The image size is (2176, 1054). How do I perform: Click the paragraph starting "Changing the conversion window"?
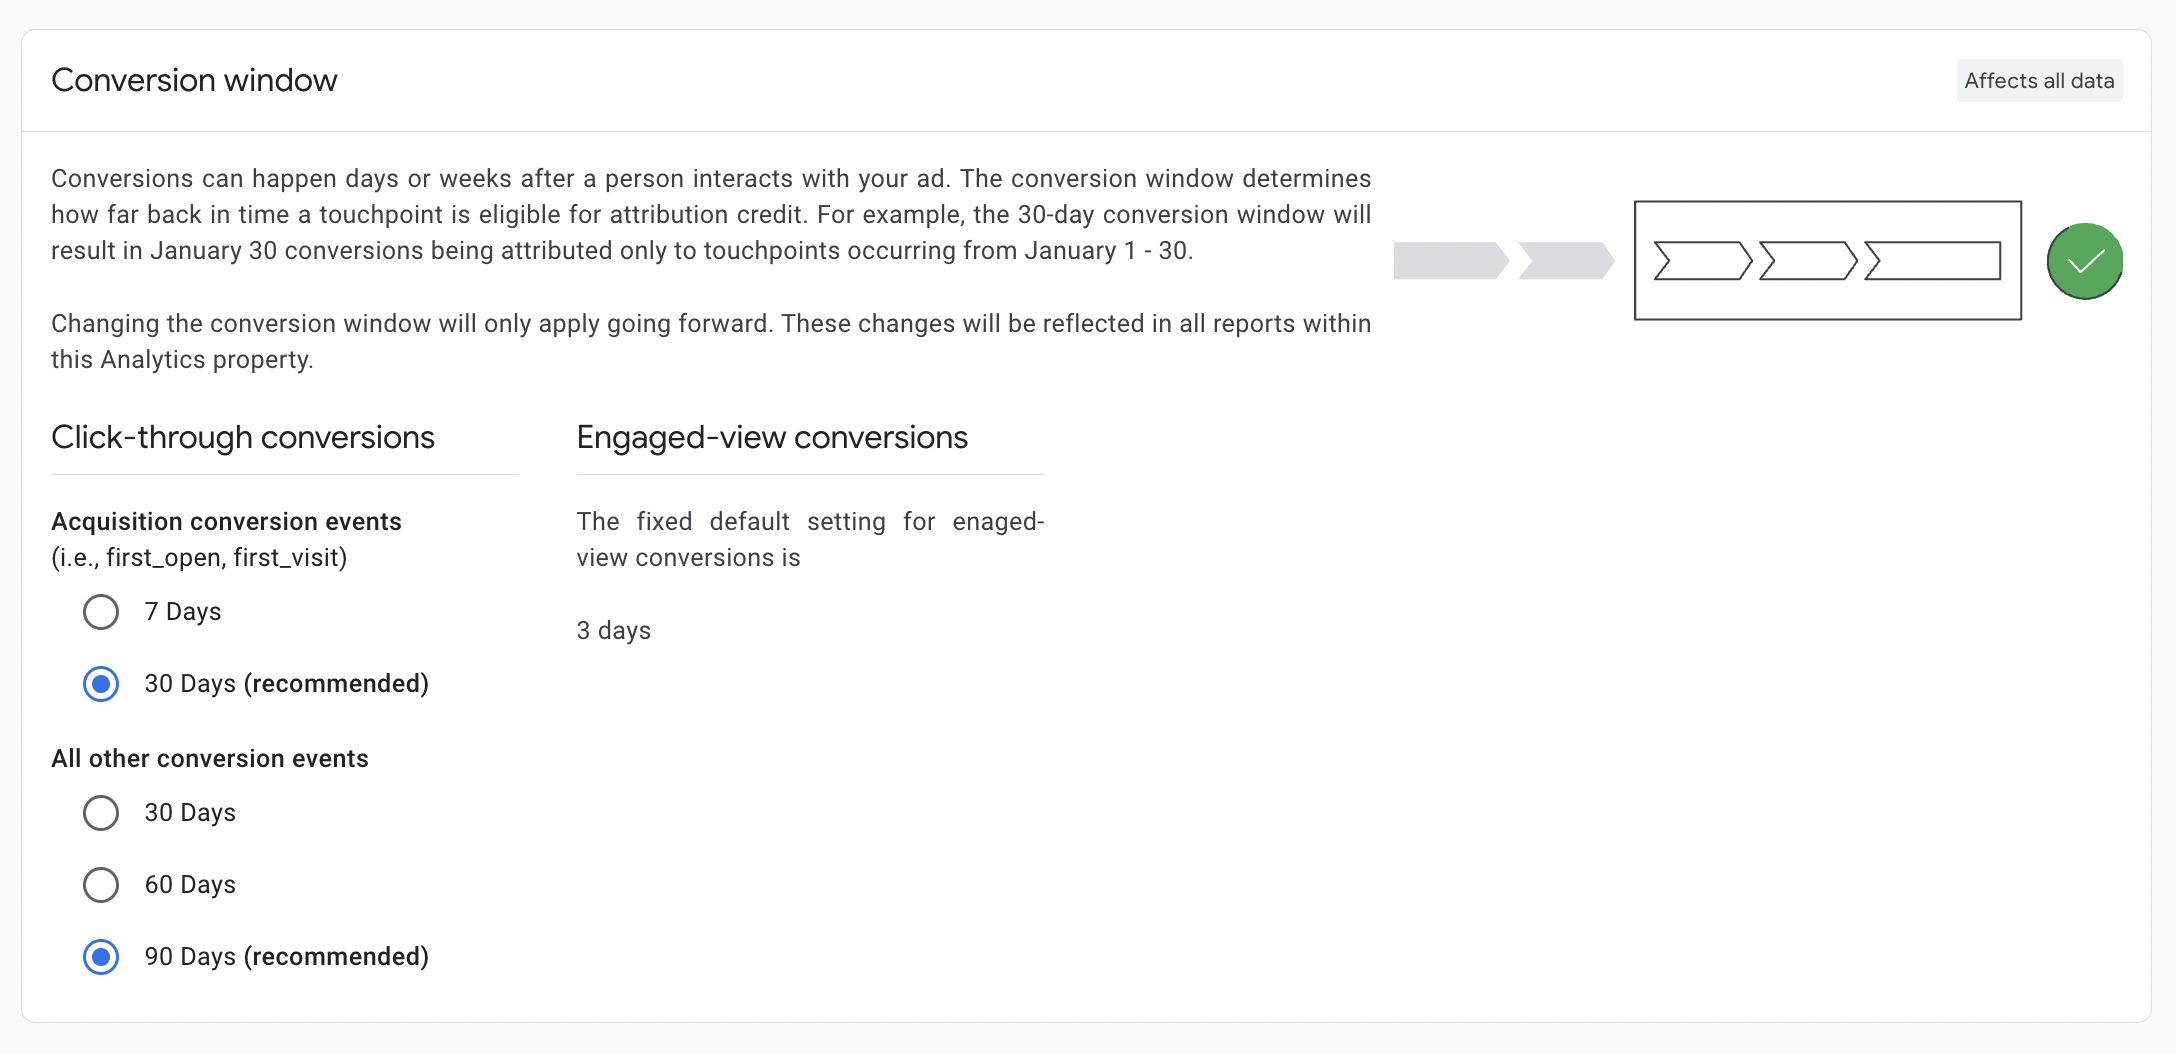(710, 341)
